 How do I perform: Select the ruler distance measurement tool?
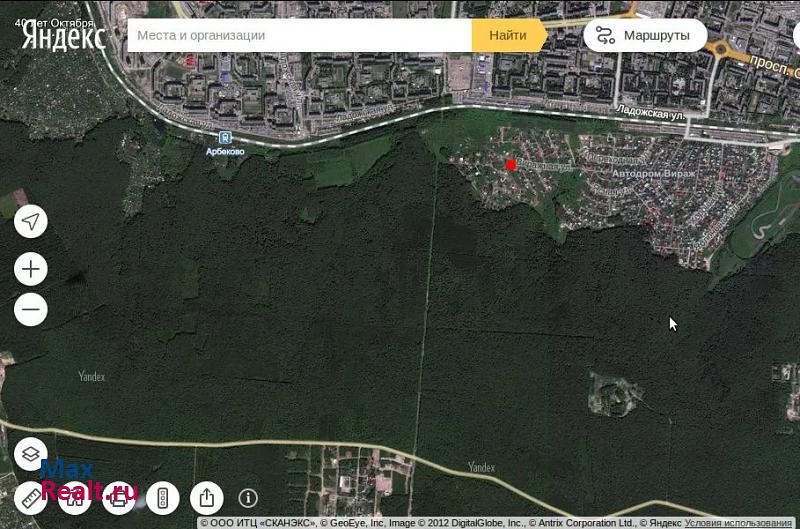coord(31,497)
